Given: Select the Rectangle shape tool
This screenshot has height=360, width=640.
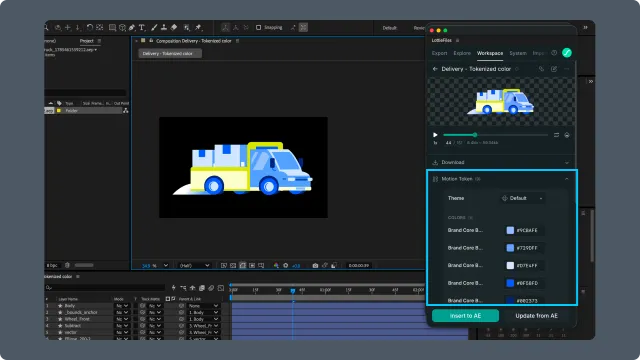Looking at the screenshot, I should (x=112, y=27).
